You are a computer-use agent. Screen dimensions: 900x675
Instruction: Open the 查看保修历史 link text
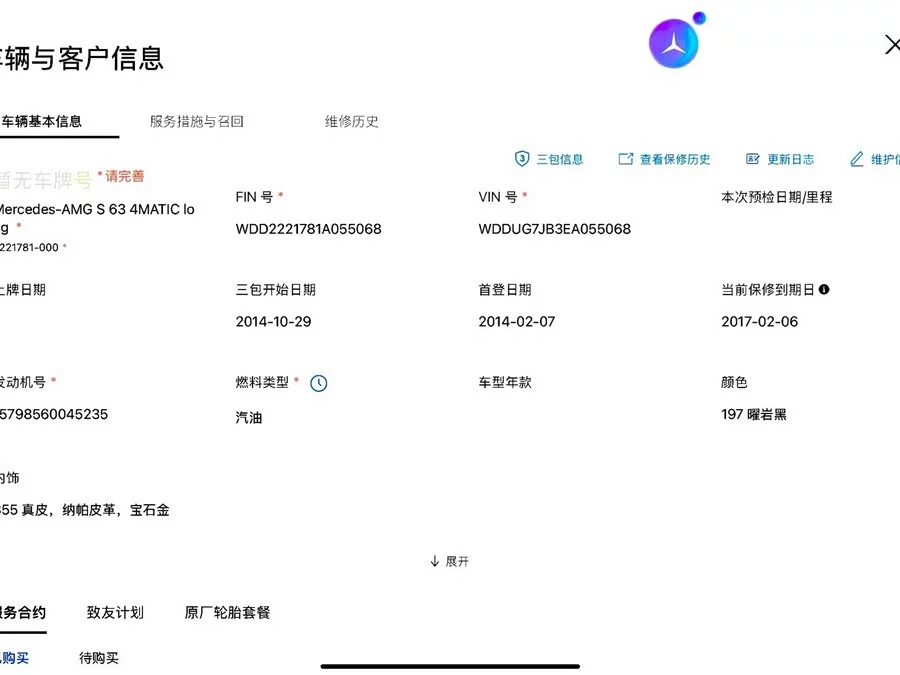[675, 159]
